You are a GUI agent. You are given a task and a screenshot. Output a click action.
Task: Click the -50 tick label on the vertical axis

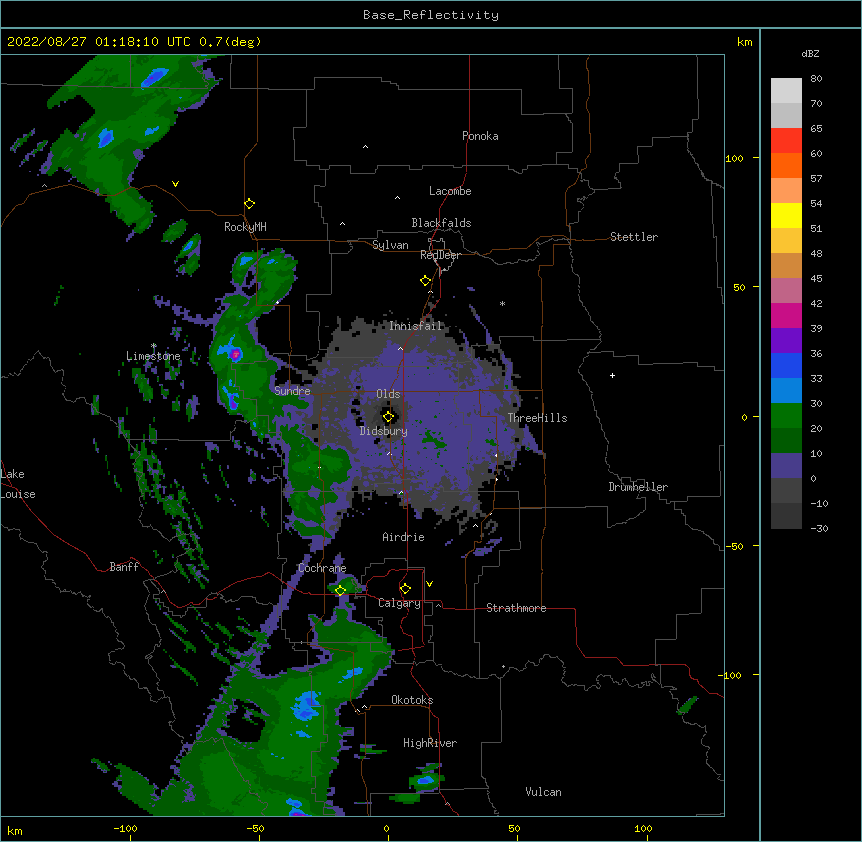pyautogui.click(x=734, y=546)
